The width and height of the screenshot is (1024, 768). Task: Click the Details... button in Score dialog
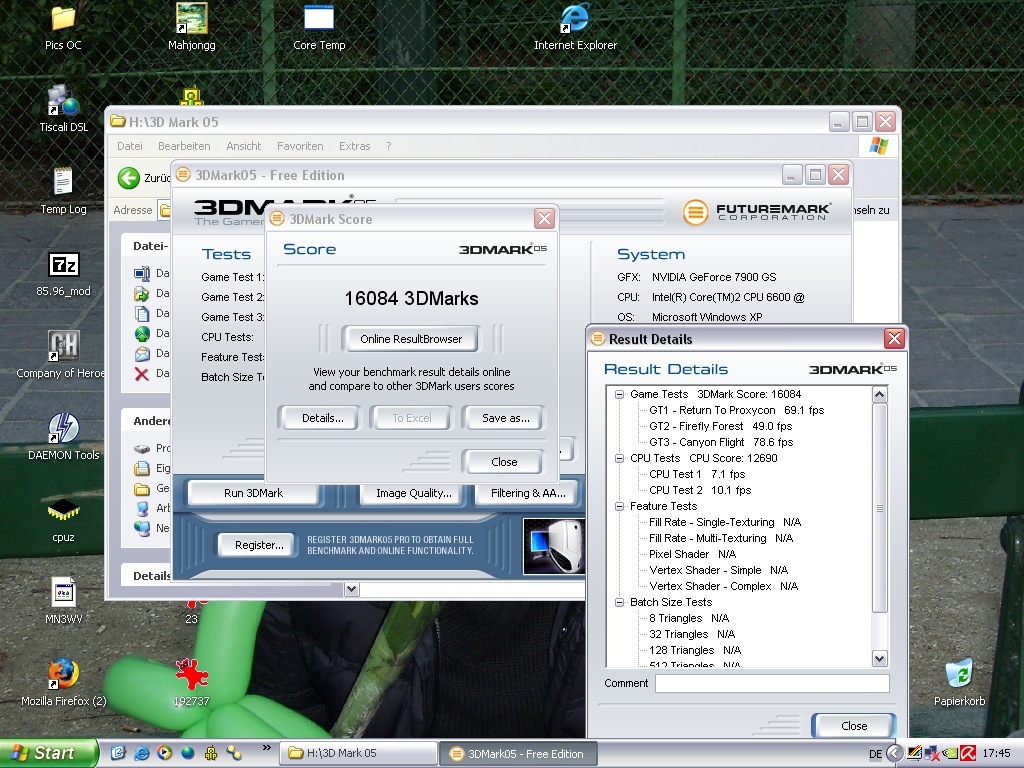[x=319, y=418]
